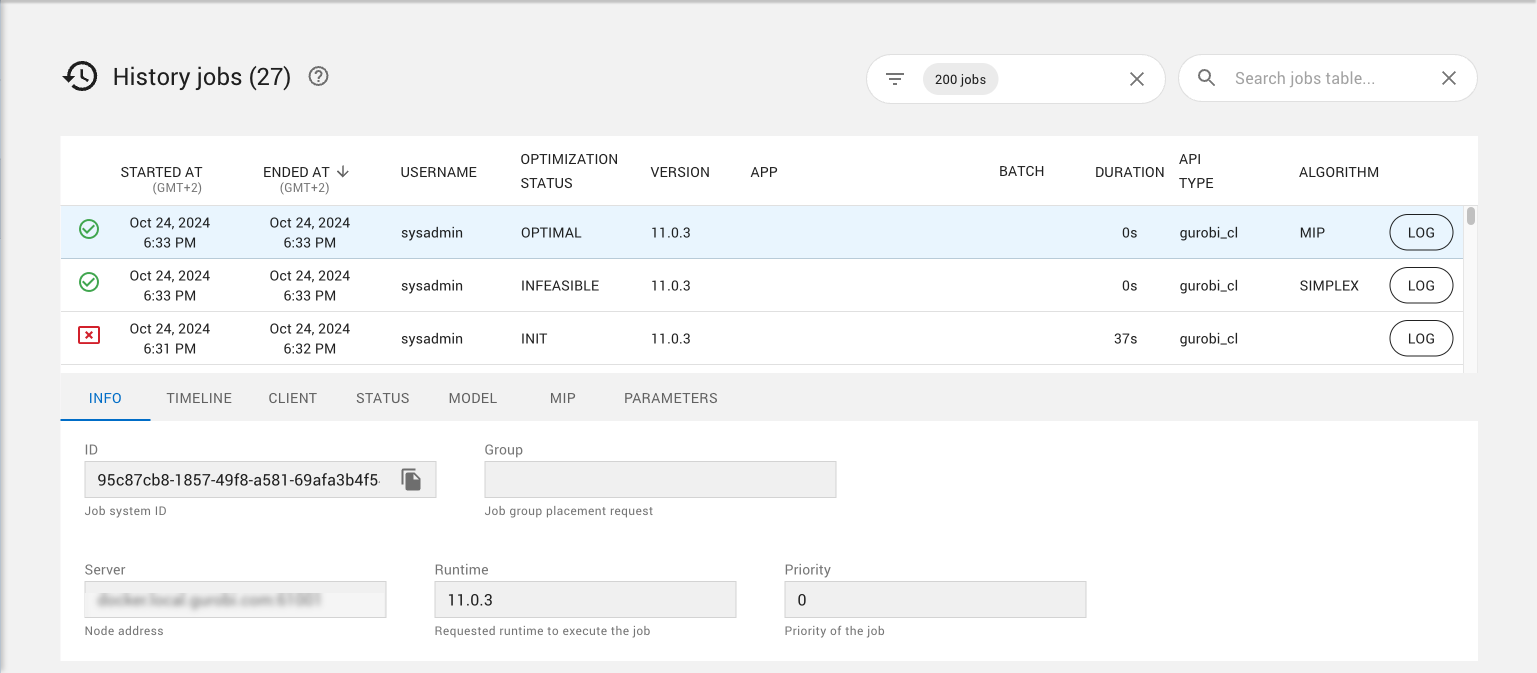Open the PARAMETERS tab
This screenshot has width=1537, height=673.
point(670,398)
